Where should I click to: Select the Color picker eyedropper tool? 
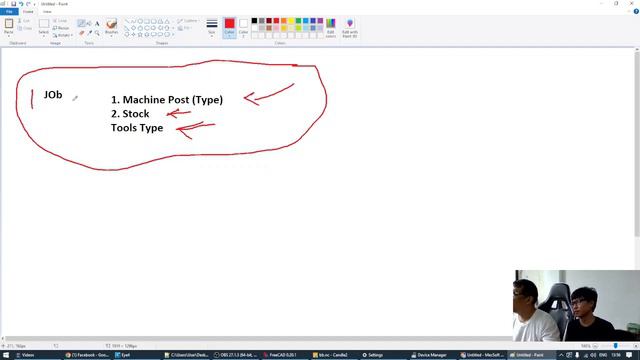coord(89,33)
